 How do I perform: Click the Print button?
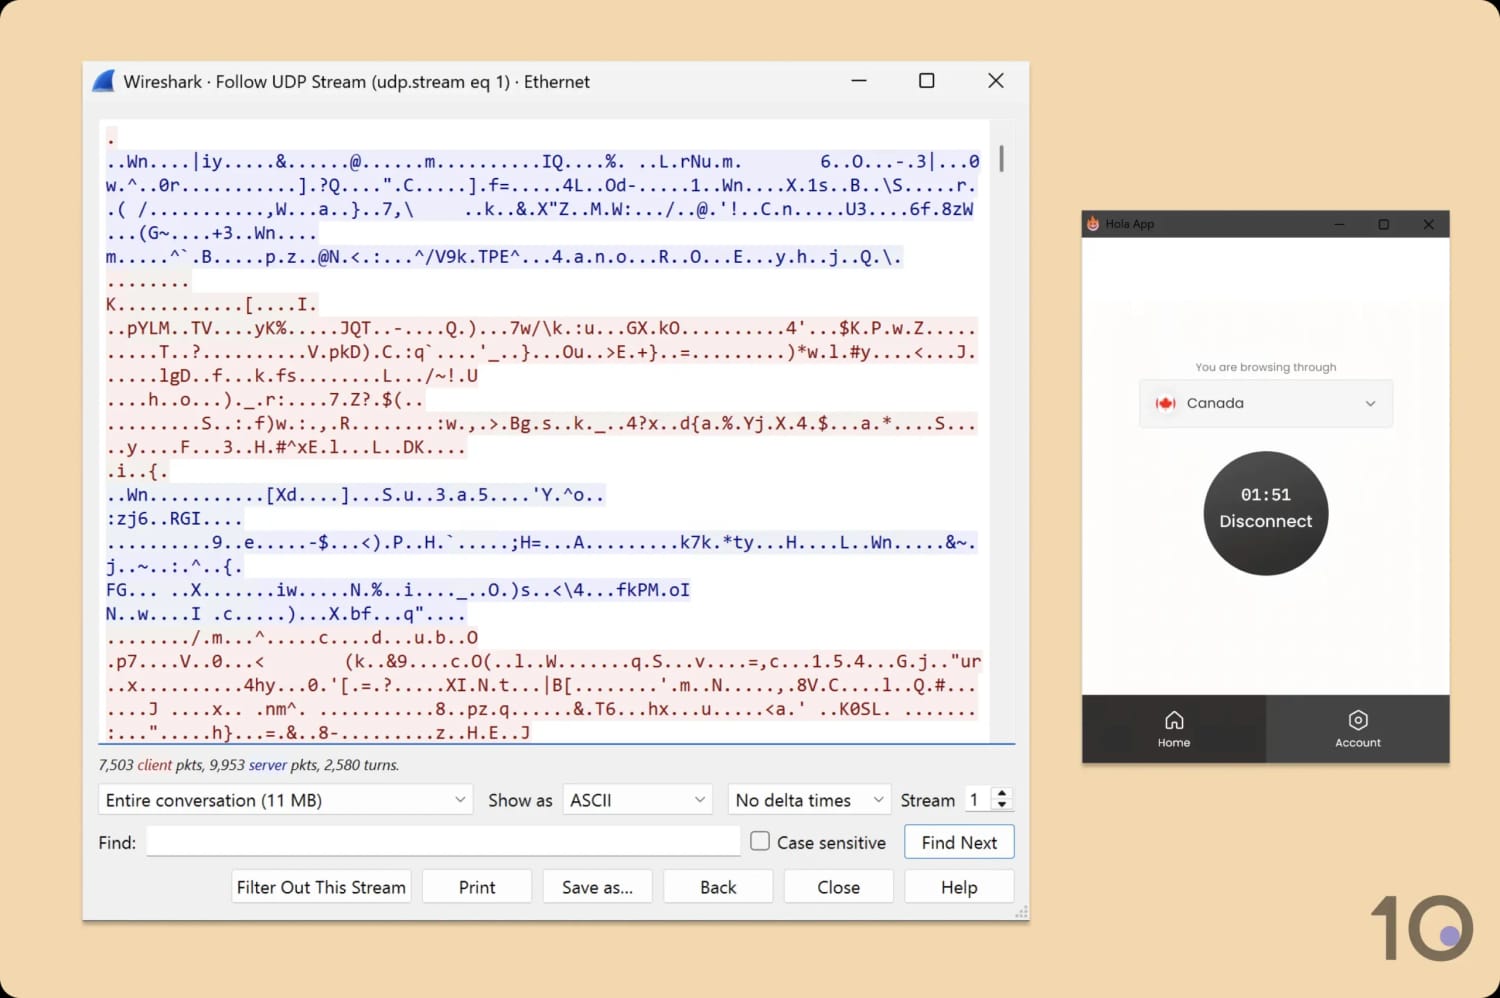tap(477, 887)
